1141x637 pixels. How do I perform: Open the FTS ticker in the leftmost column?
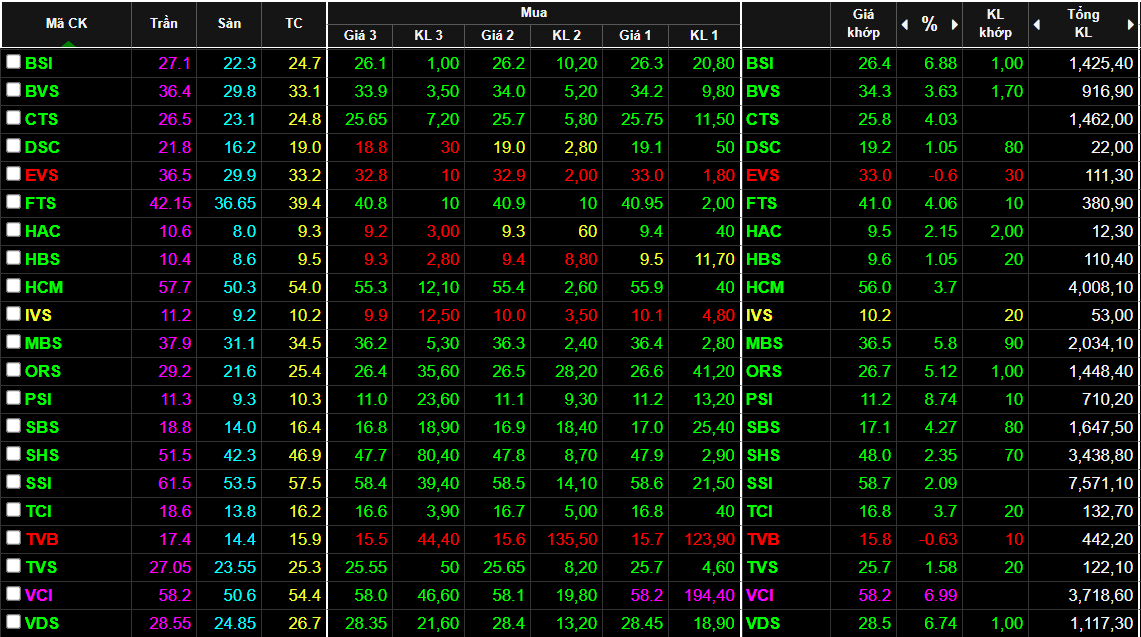pos(41,203)
